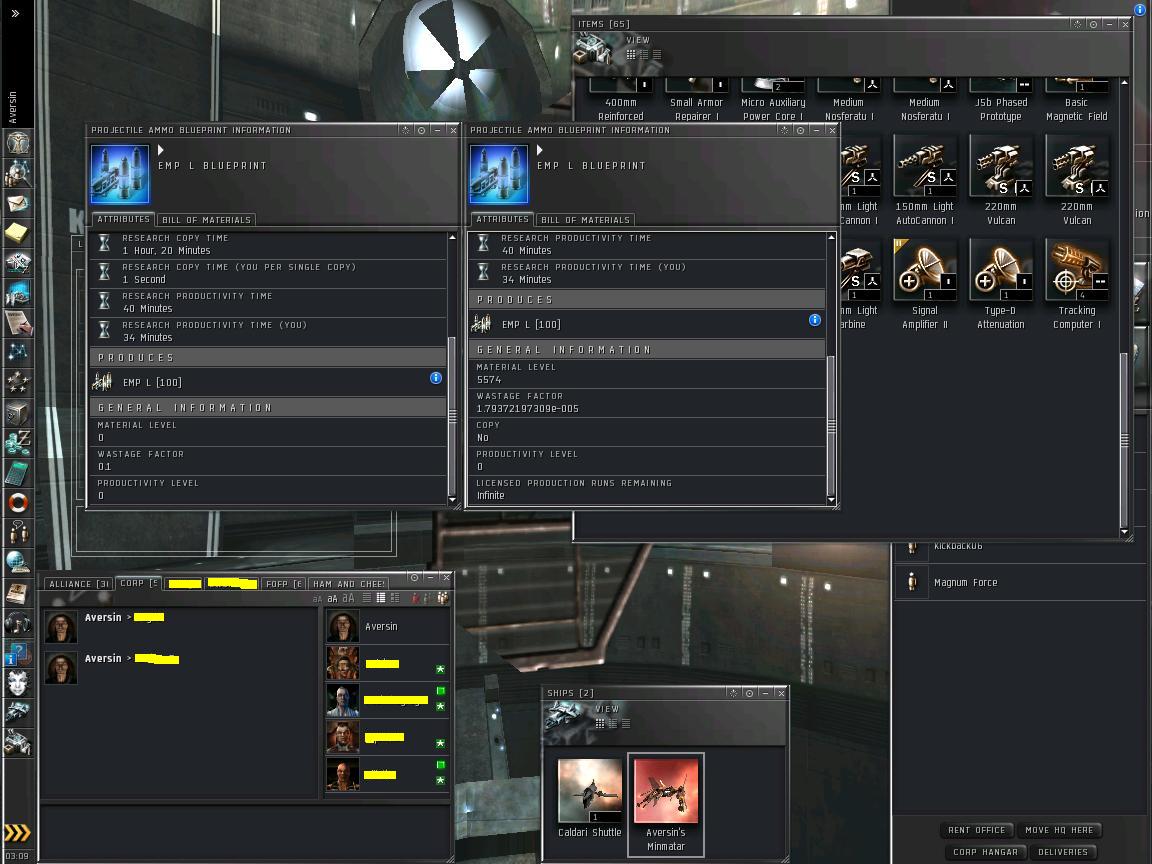This screenshot has width=1152, height=864.
Task: Toggle hidden member list icon in chat
Action: pos(415,598)
